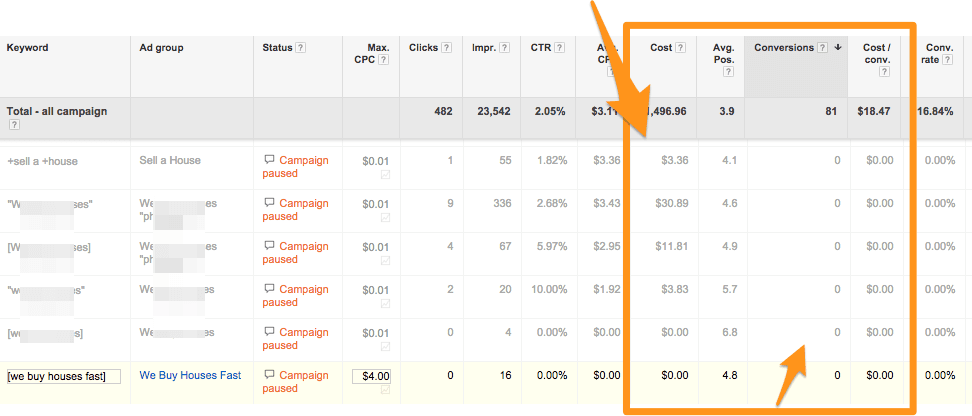
Task: Click the help icon next to Clicks header
Action: (446, 48)
